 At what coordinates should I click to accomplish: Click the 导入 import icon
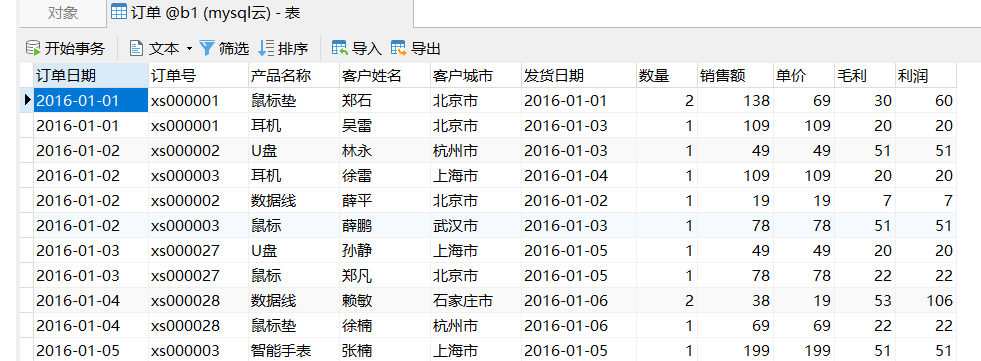coord(340,48)
